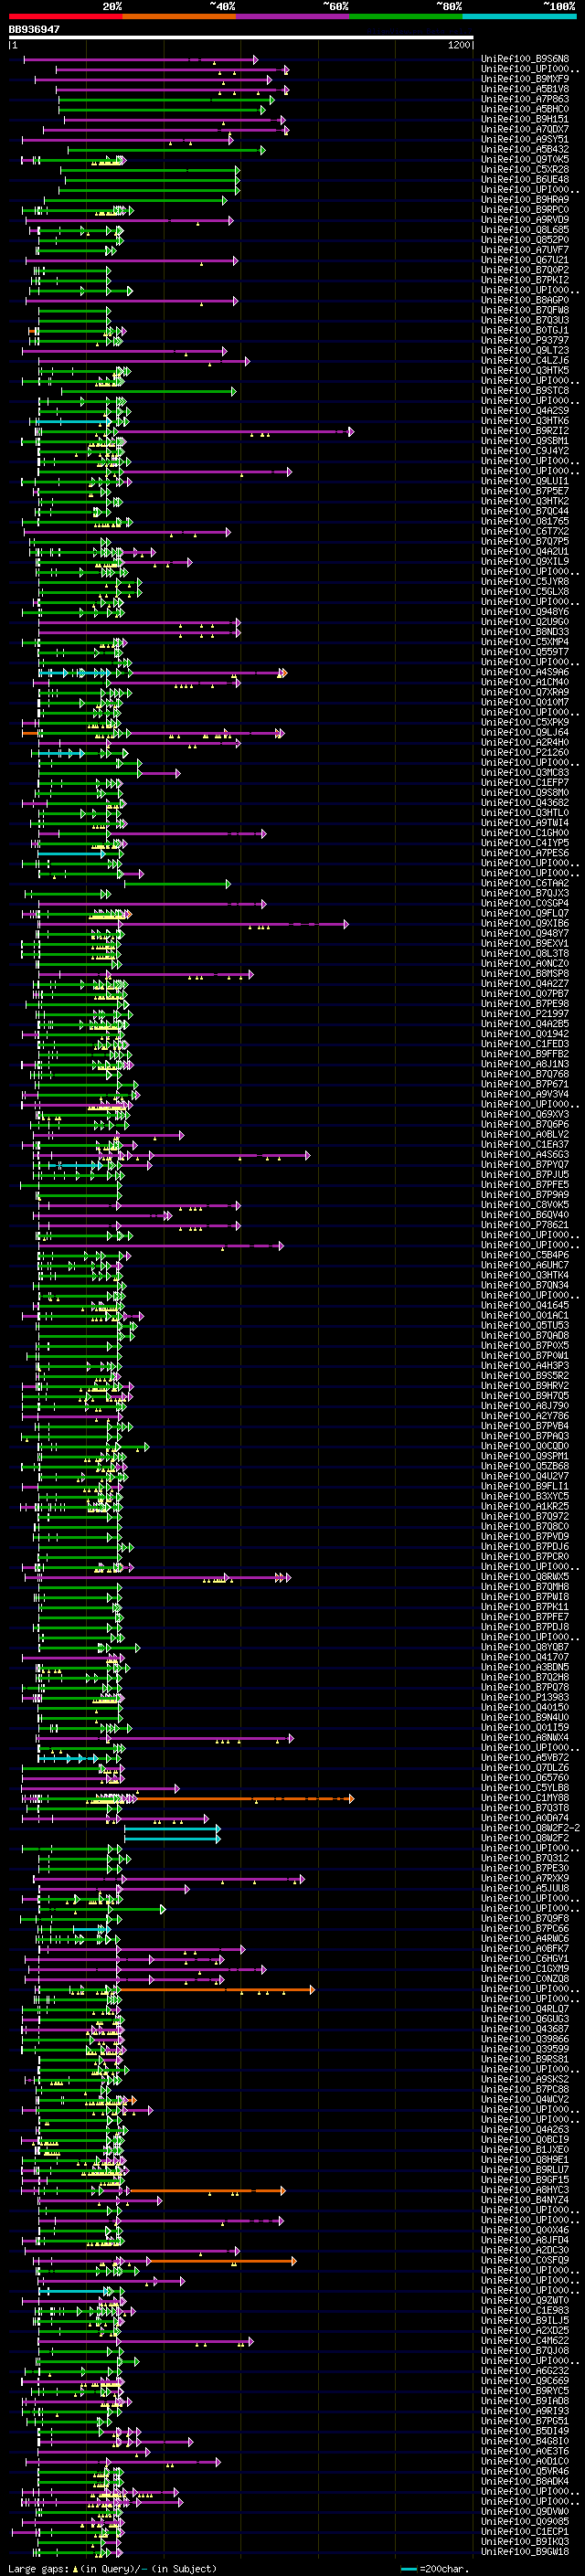Click the UniRef100_A8J790 label
Screen dimensions: 585x2576
click(525, 1406)
